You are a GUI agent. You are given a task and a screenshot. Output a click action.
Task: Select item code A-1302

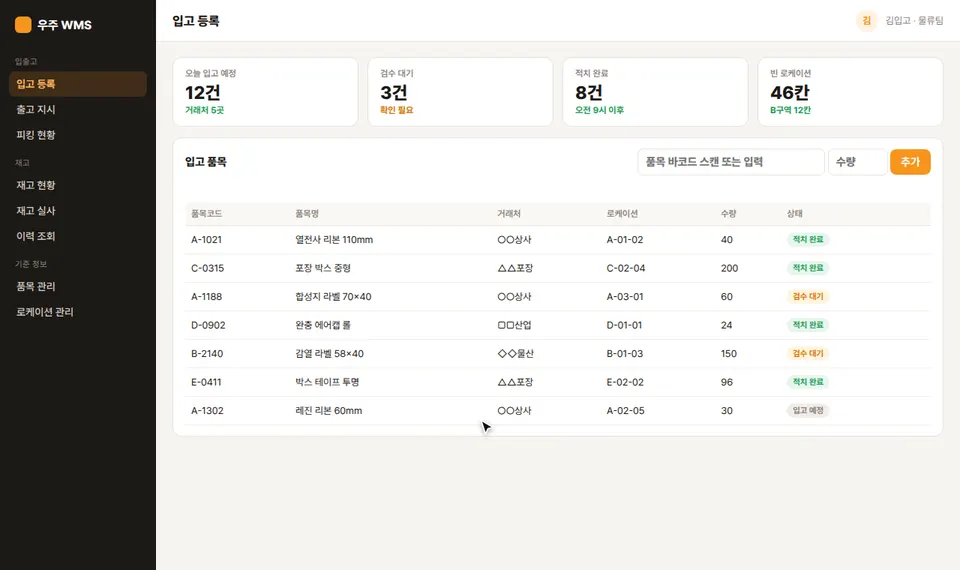pos(207,411)
